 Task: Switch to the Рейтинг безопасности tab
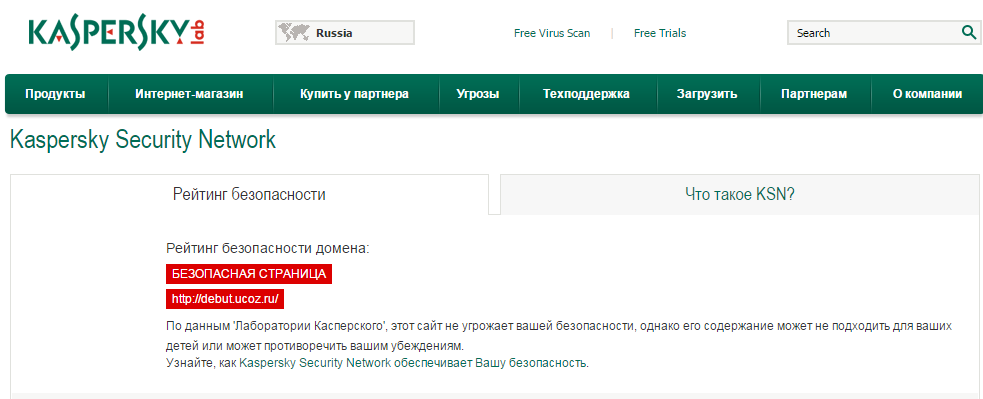click(249, 194)
